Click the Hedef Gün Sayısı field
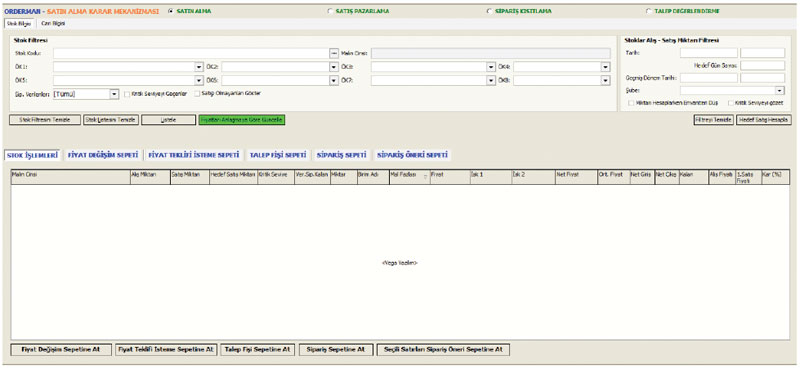Viewport: 800px width, 369px height. (x=763, y=65)
